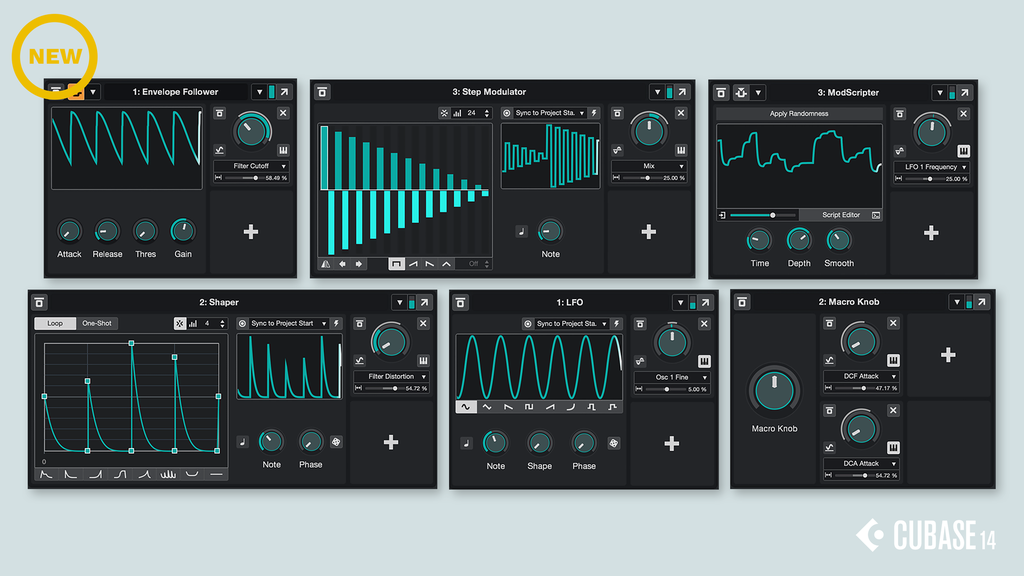1024x576 pixels.
Task: Open Osc 1 Fine destination dropdown
Action: click(x=672, y=377)
